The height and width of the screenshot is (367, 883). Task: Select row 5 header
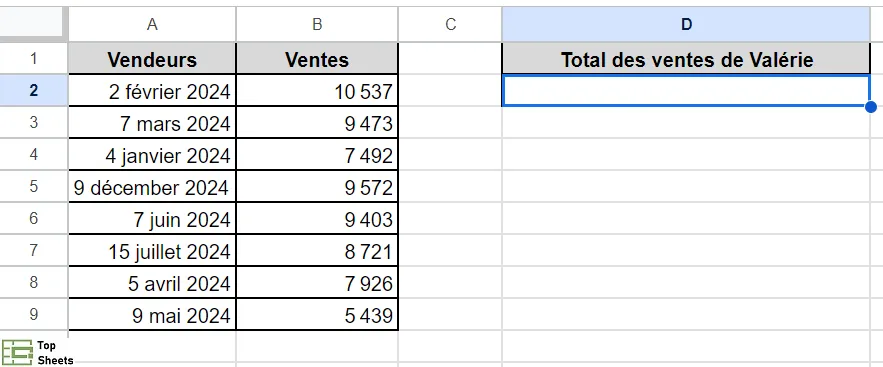point(33,186)
